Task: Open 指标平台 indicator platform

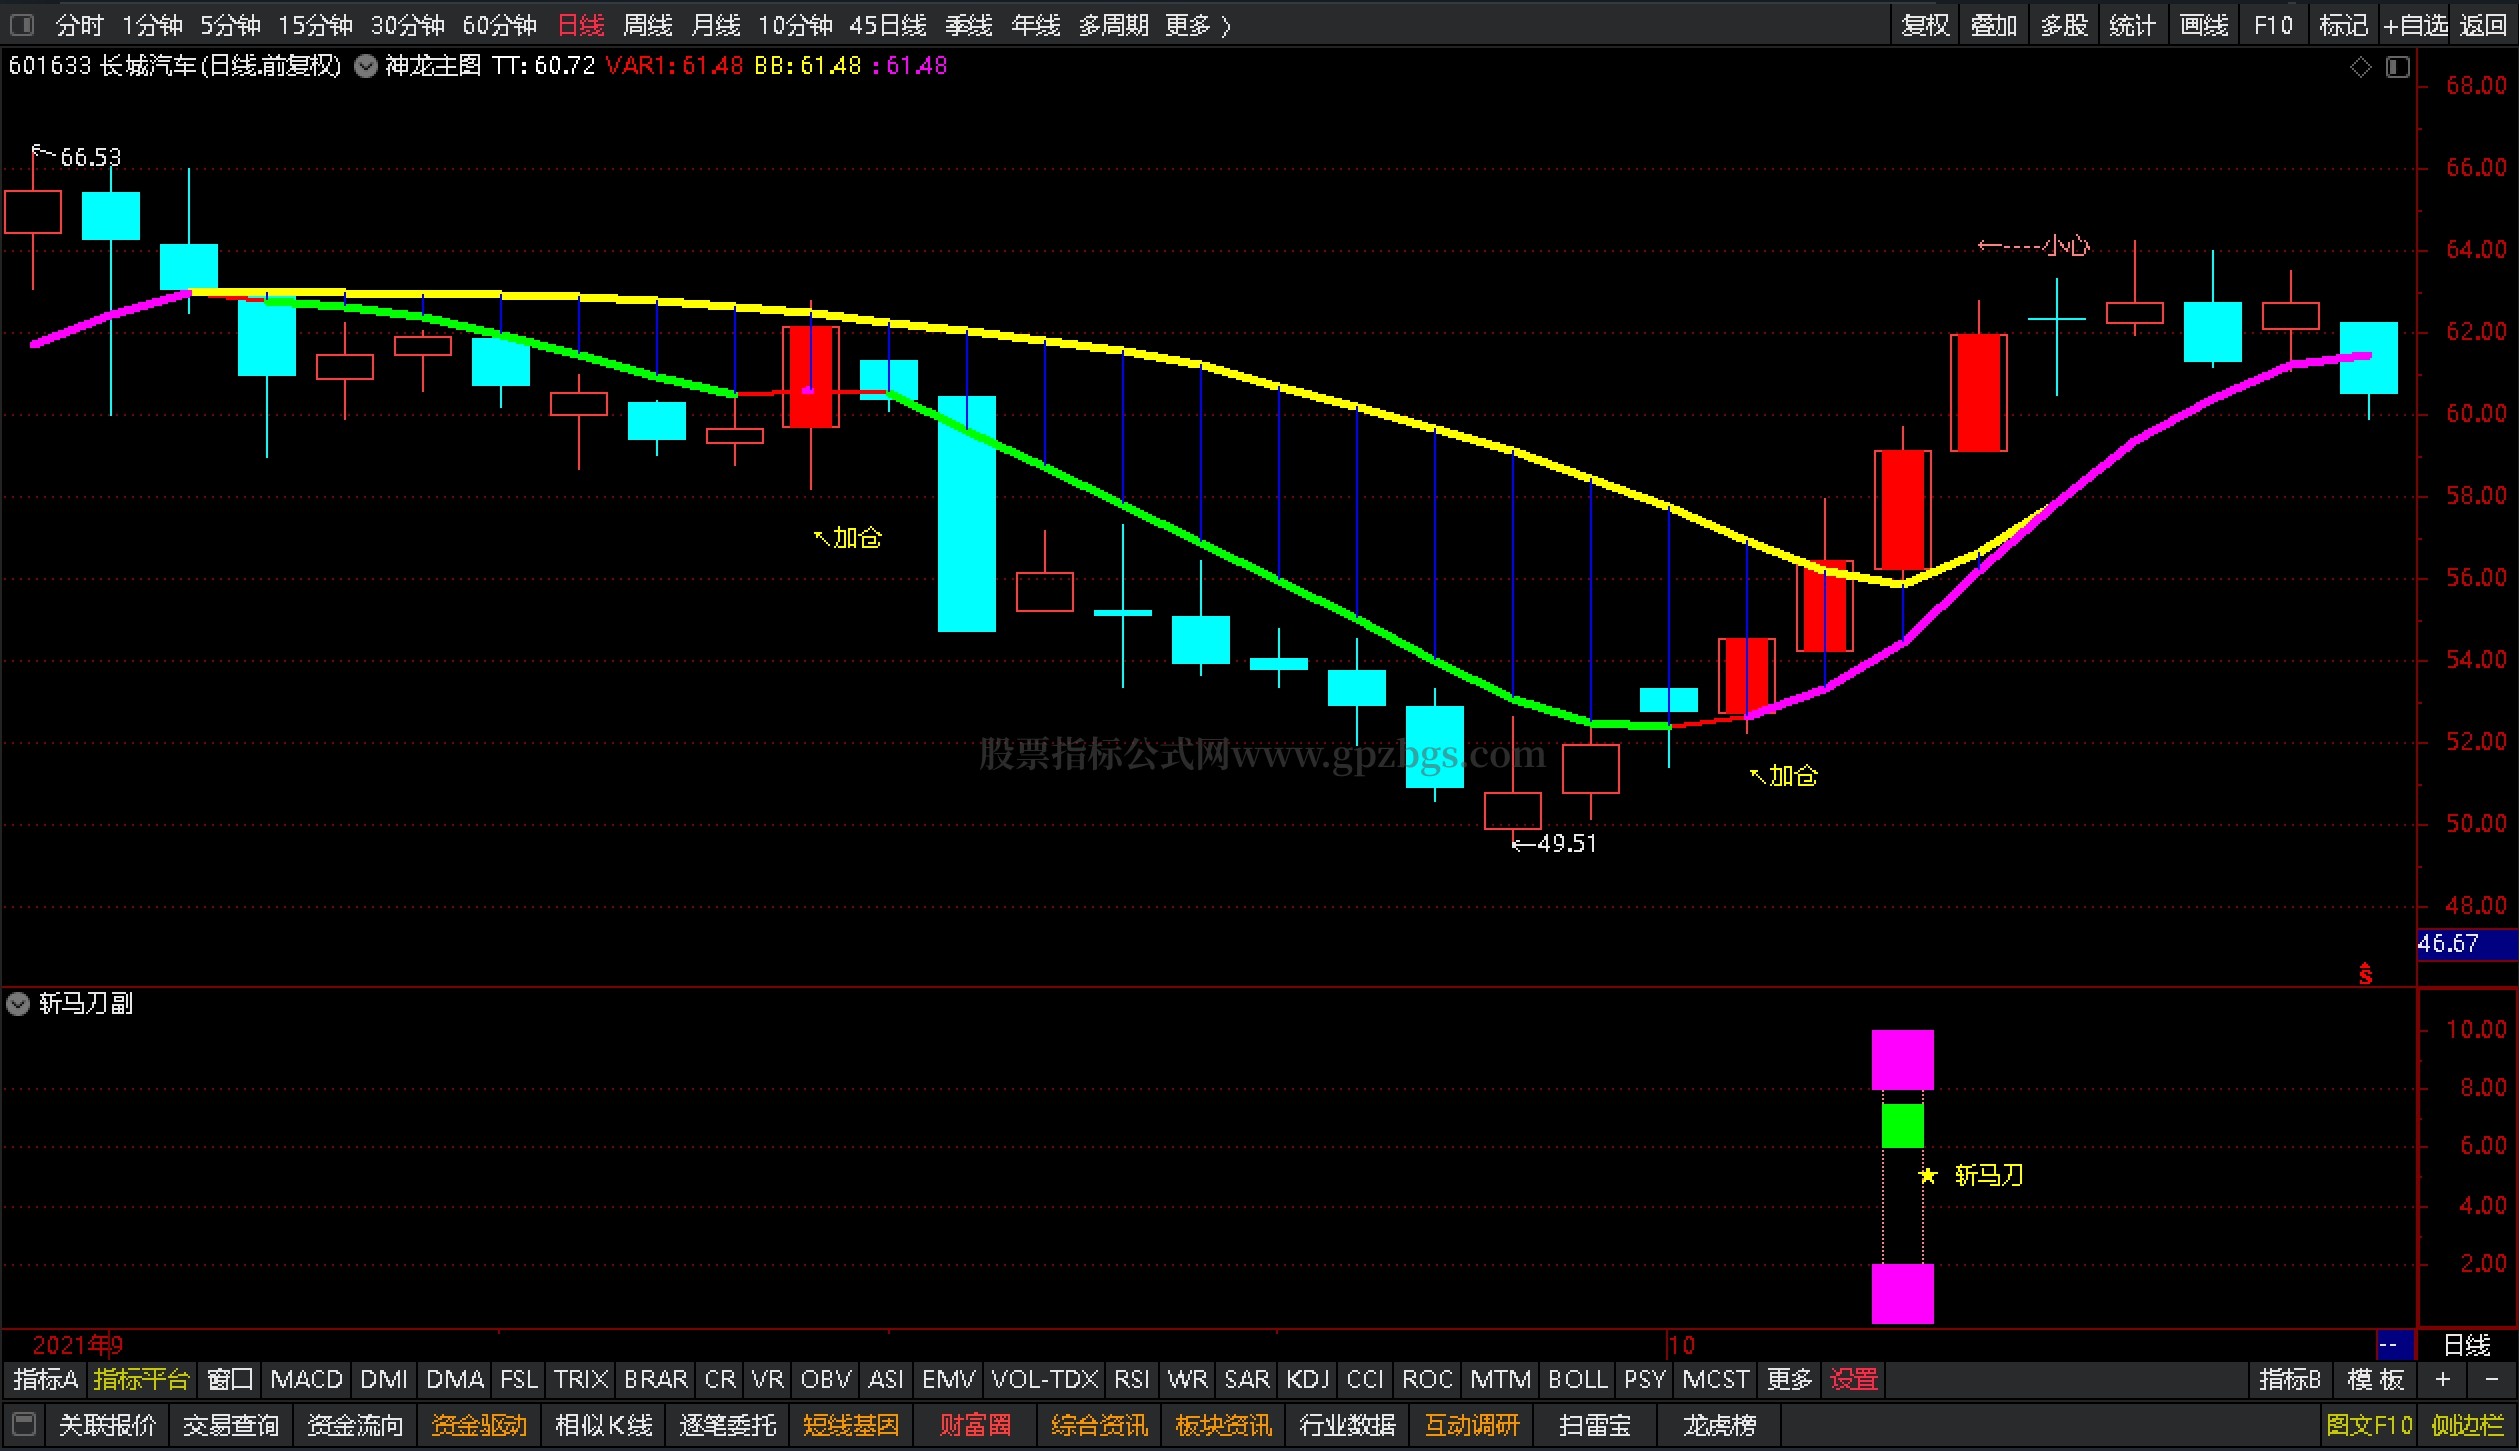Action: click(141, 1380)
